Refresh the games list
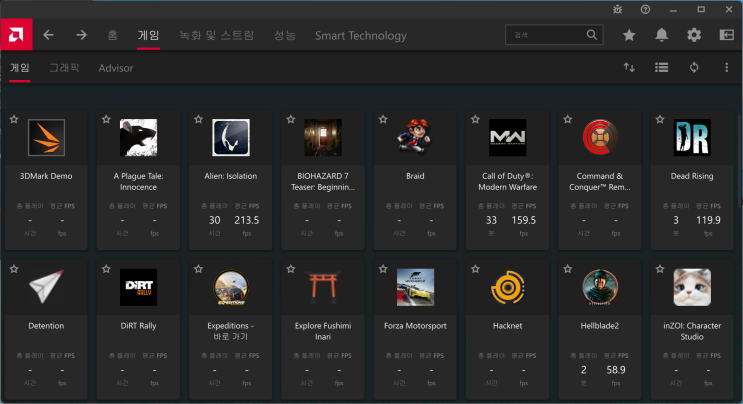 pos(694,67)
